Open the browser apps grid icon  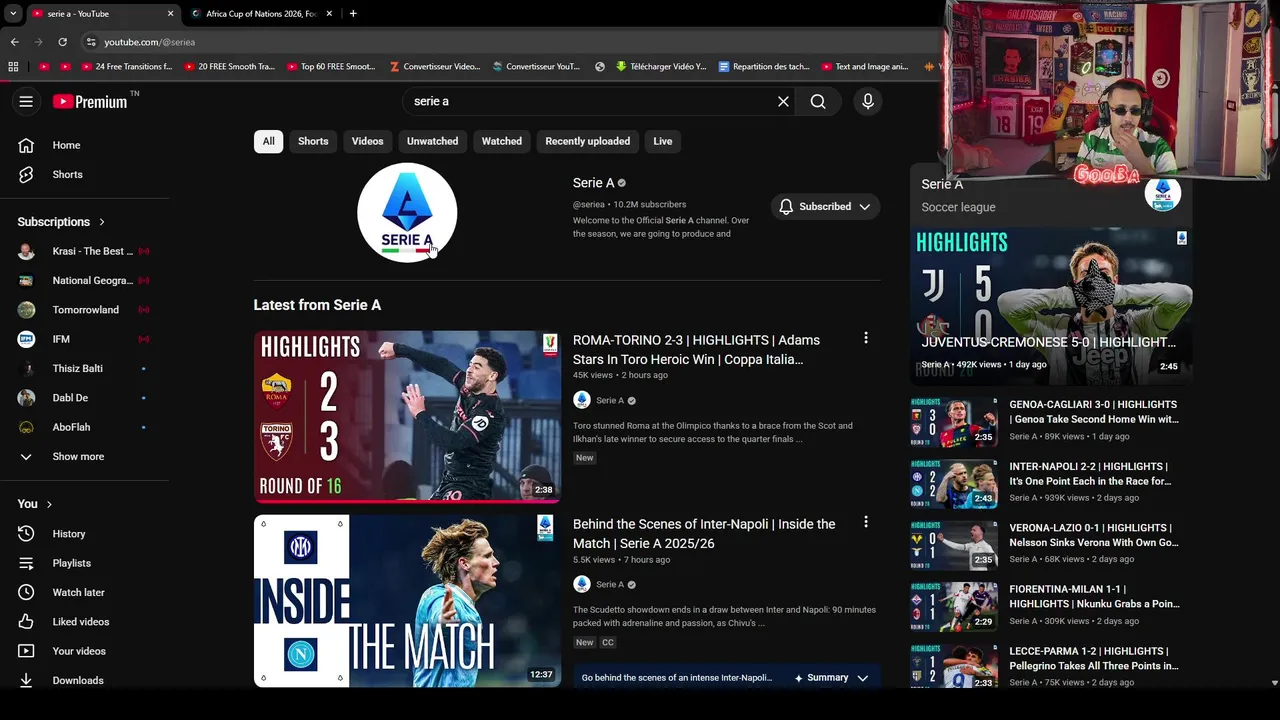(x=13, y=67)
